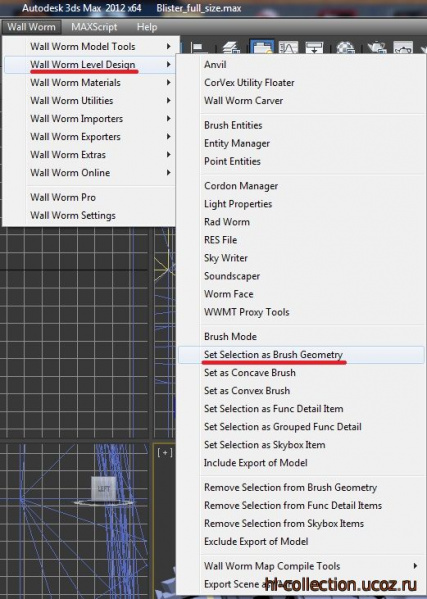Image resolution: width=427 pixels, height=599 pixels.
Task: Expand Wall Worm Model Tools submenu arrow
Action: pos(168,46)
